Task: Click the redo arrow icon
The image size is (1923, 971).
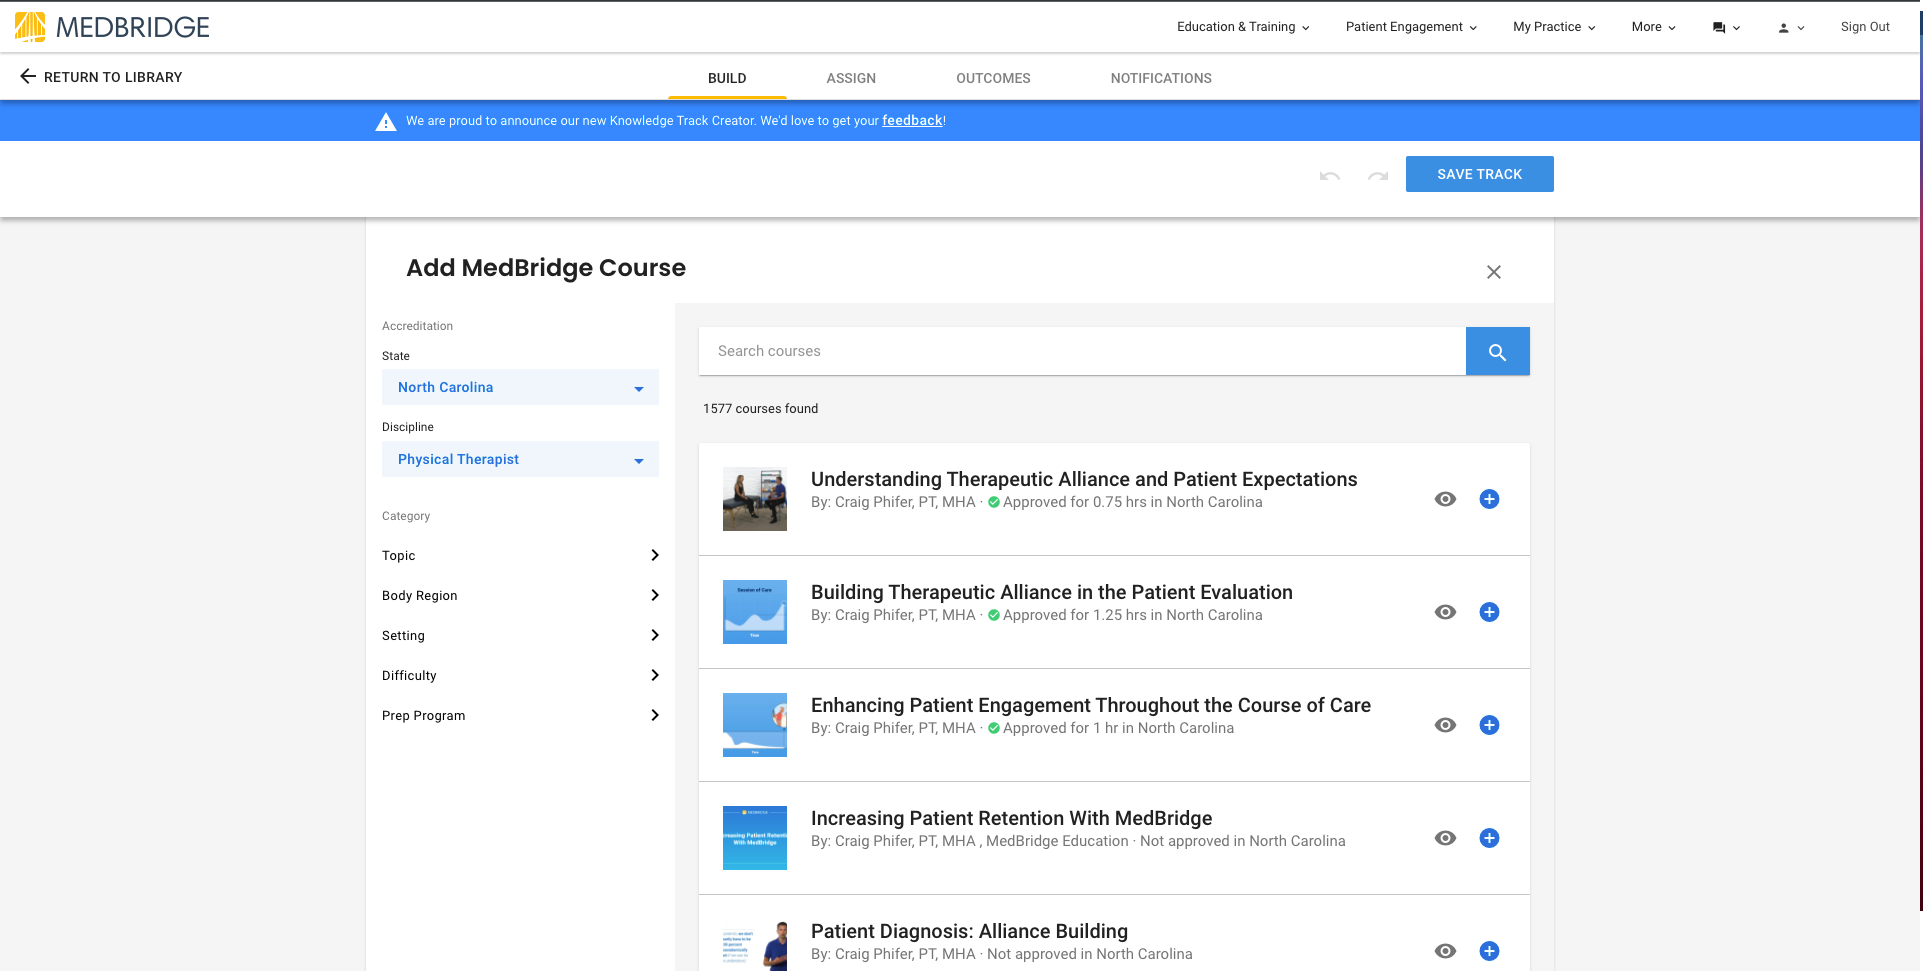Action: click(1378, 175)
